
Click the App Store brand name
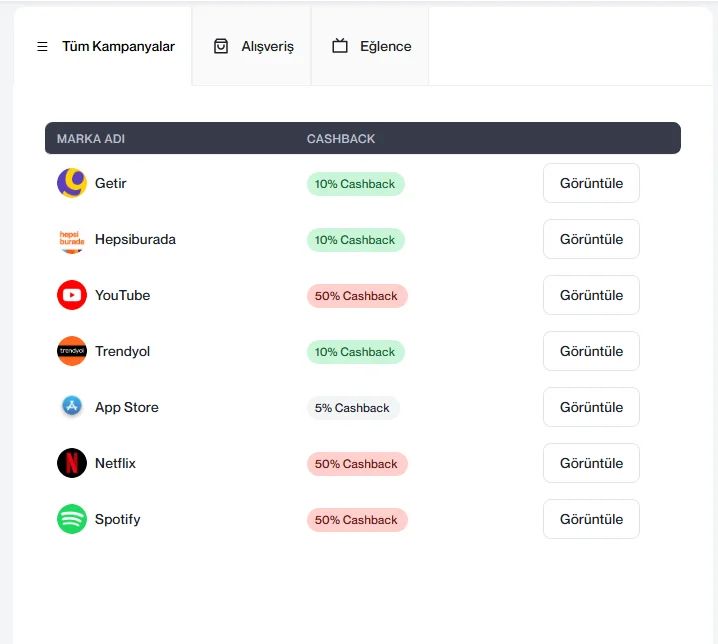point(126,407)
